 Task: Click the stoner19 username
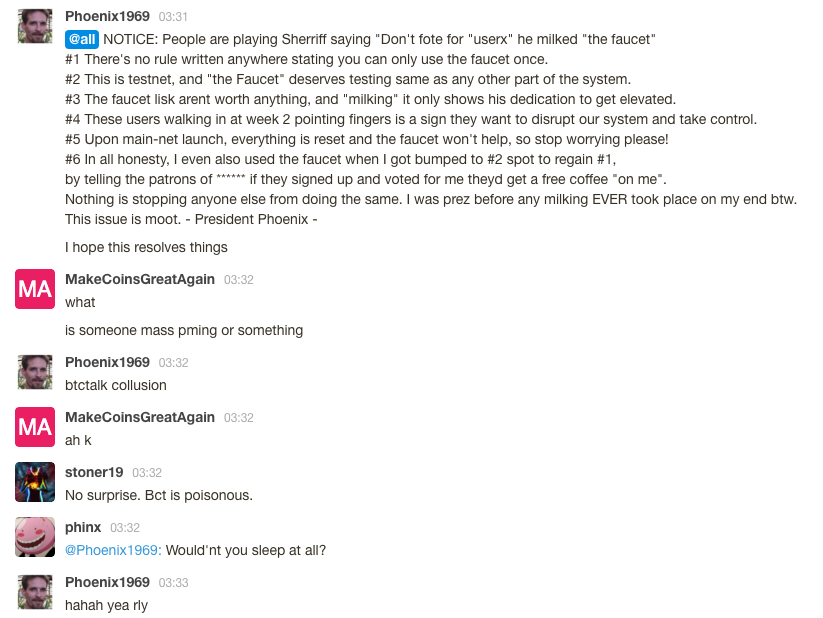click(x=94, y=472)
